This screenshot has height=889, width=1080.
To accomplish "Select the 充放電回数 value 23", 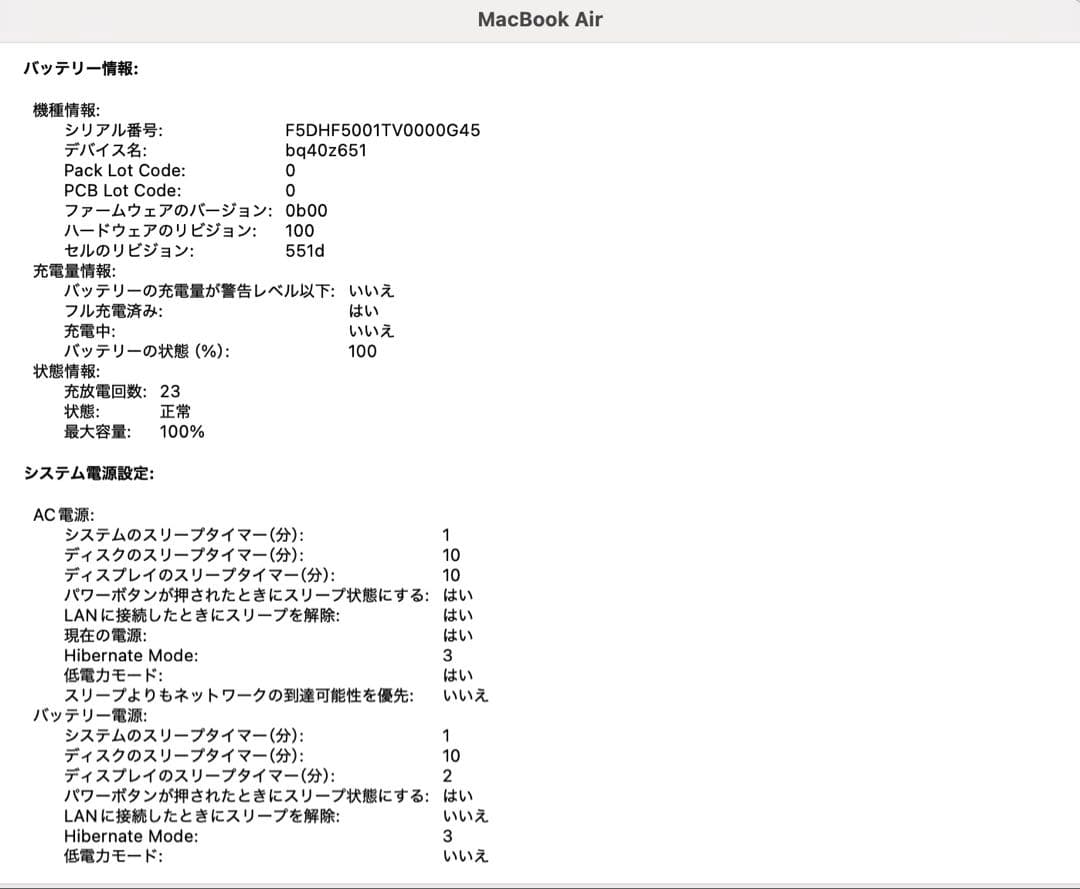I will pos(171,391).
